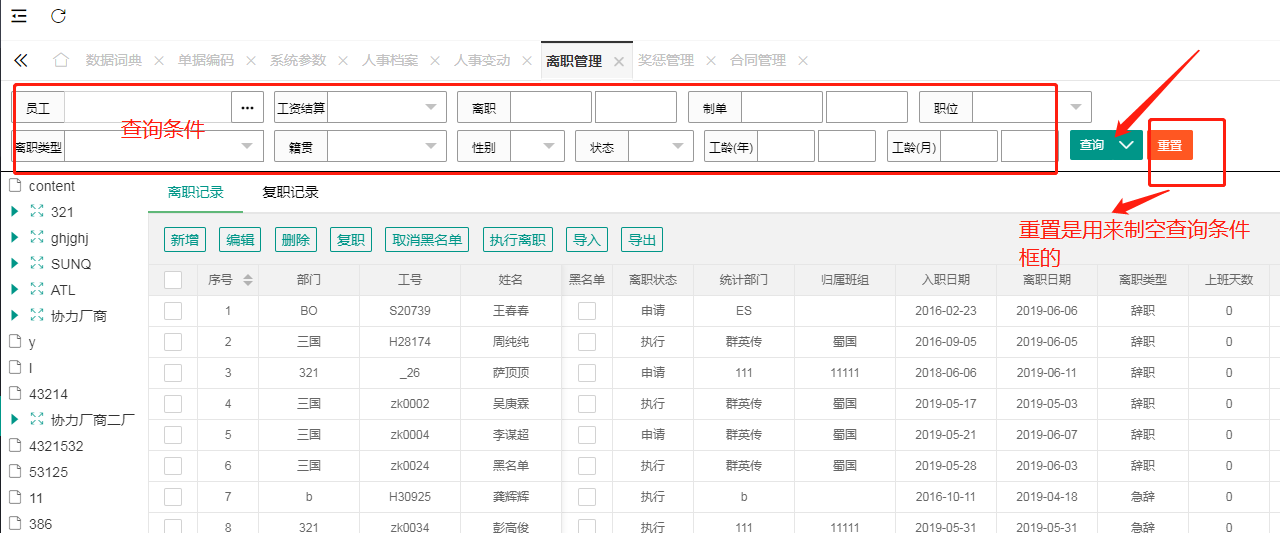Check the row checkbox for 王春春
Image resolution: width=1280 pixels, height=533 pixels.
click(x=173, y=311)
